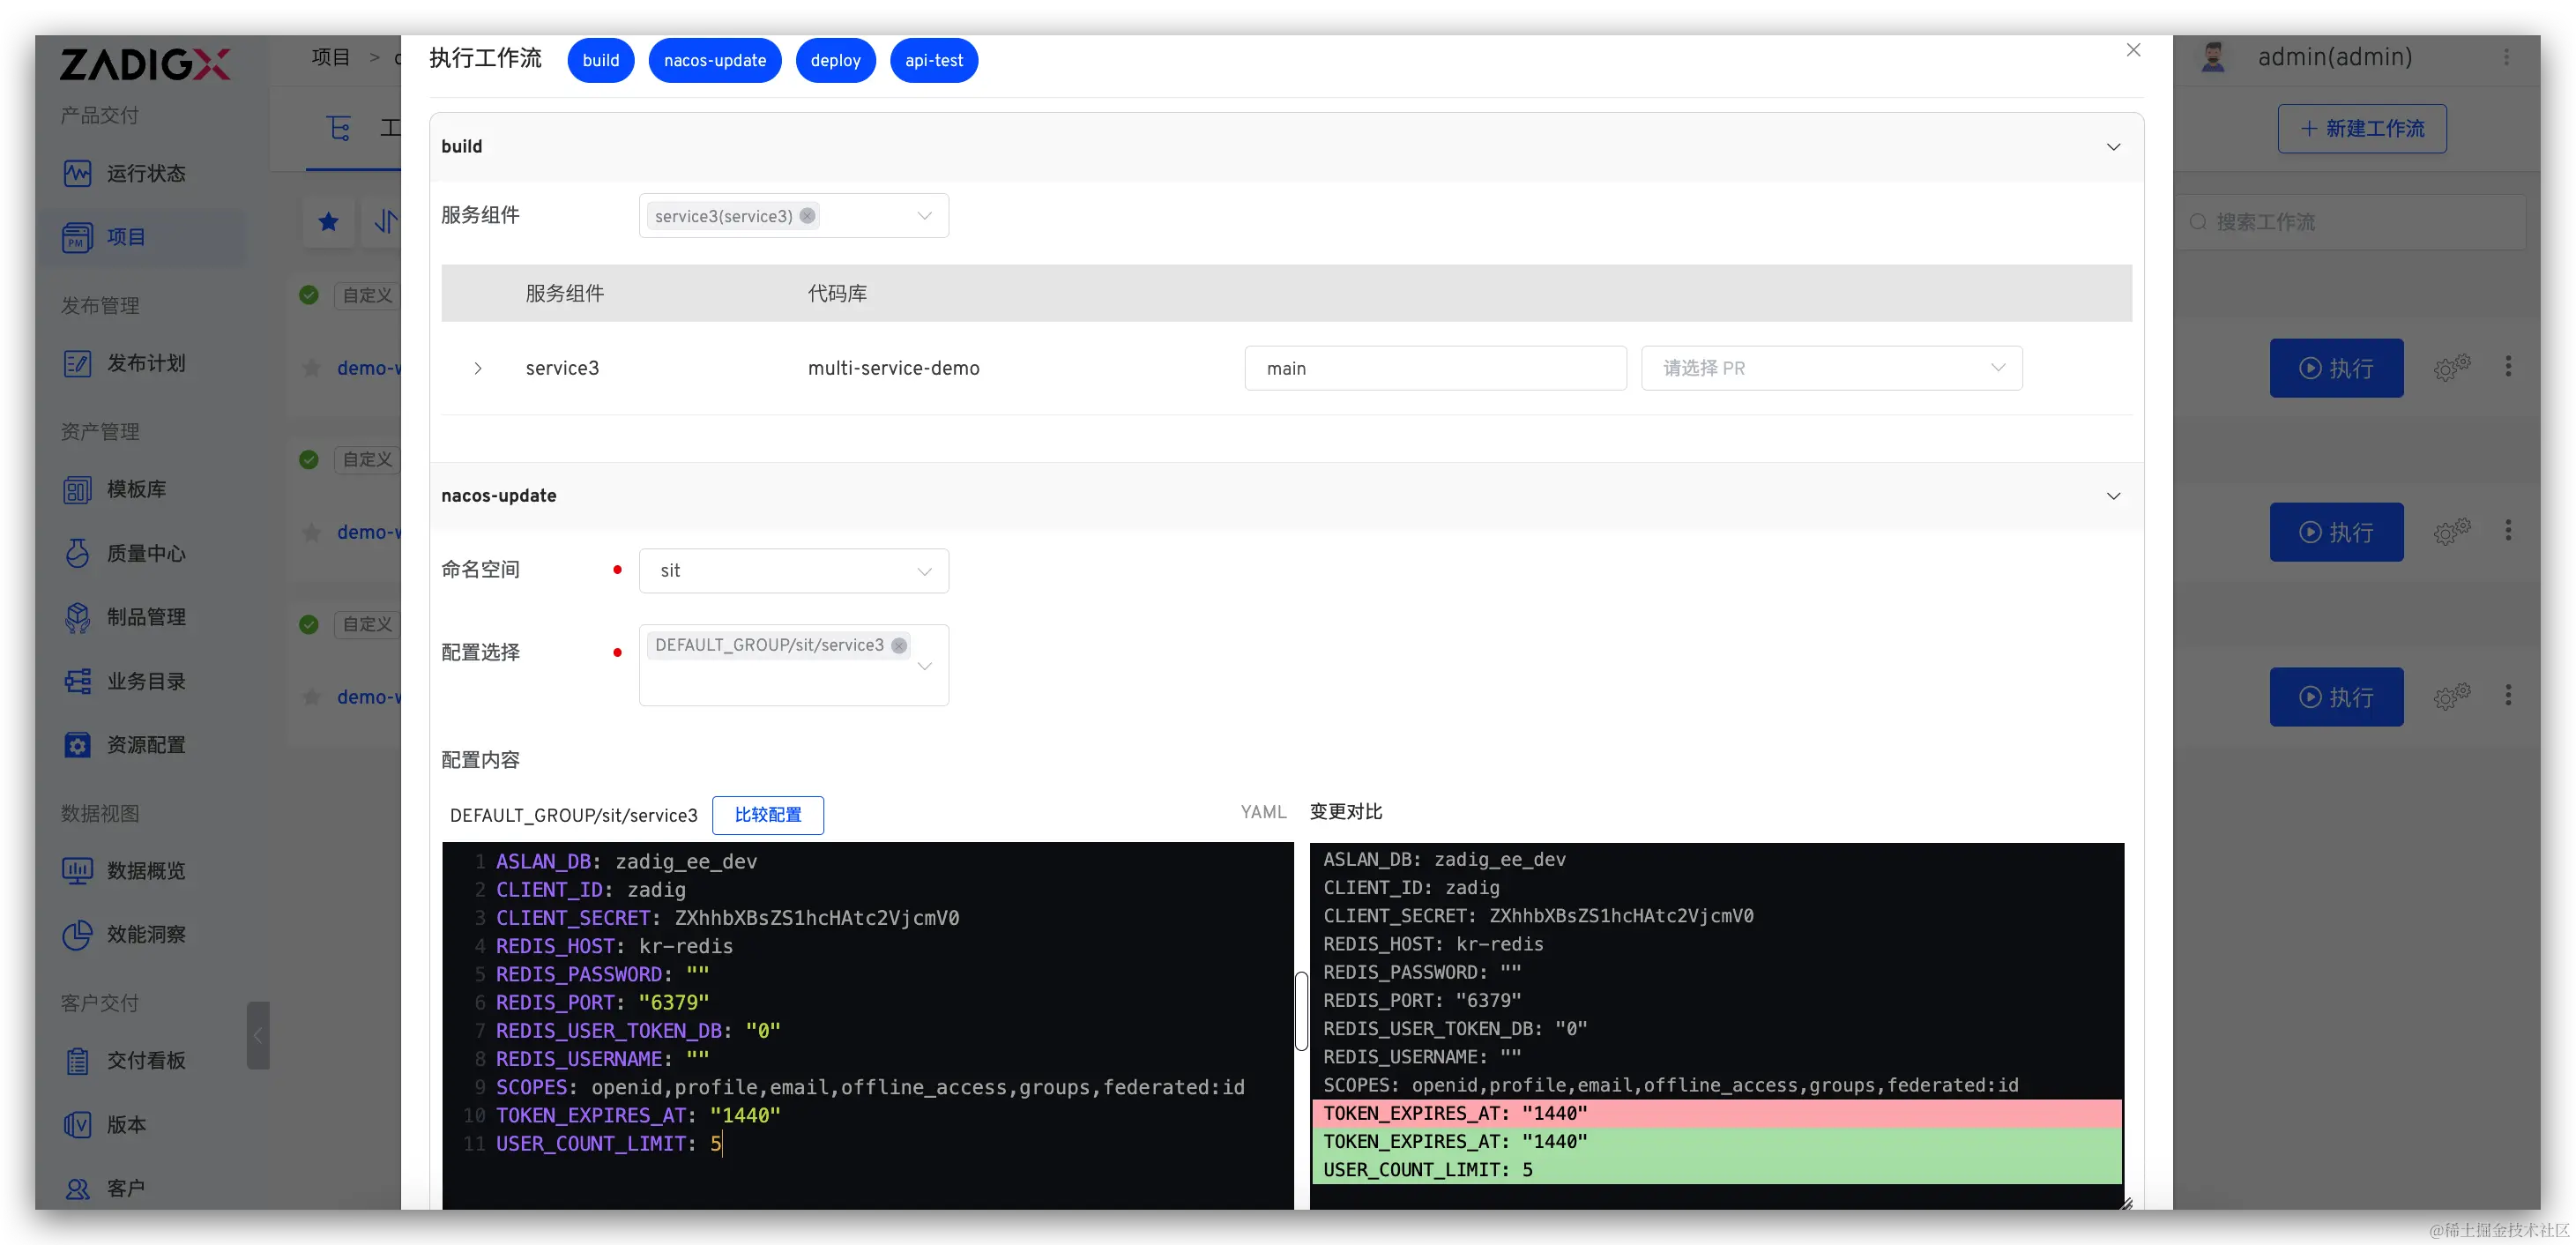
Task: Click the nacos-update stage pill
Action: tap(714, 61)
